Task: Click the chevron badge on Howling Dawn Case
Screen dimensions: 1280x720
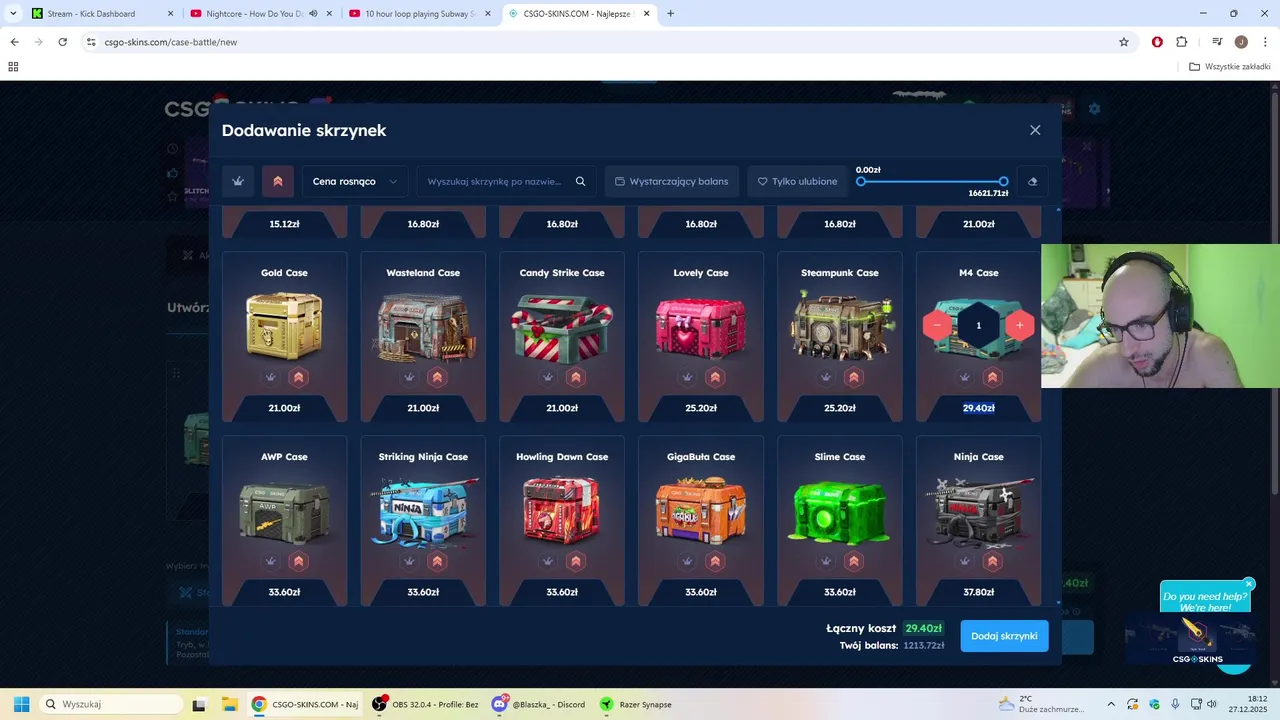Action: pos(576,561)
